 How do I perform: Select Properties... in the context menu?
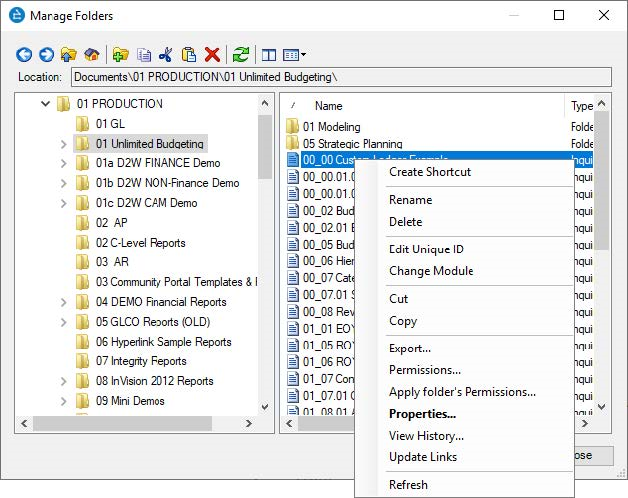(422, 414)
